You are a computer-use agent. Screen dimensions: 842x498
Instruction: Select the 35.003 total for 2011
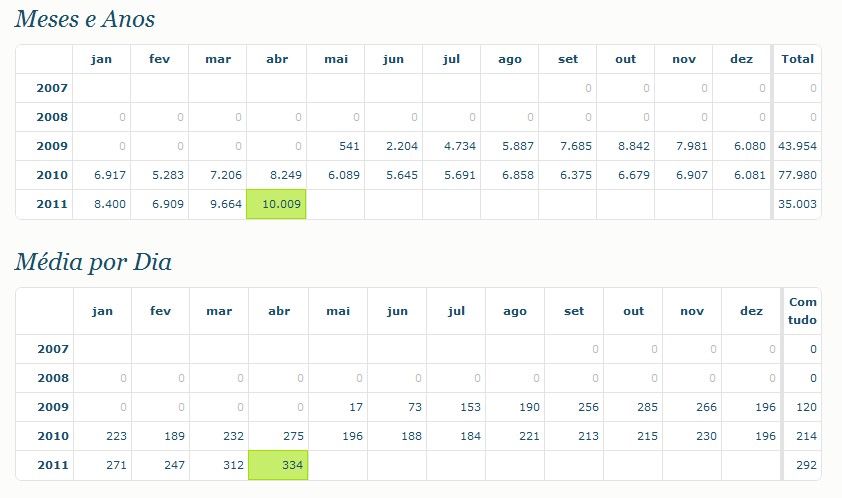point(797,205)
